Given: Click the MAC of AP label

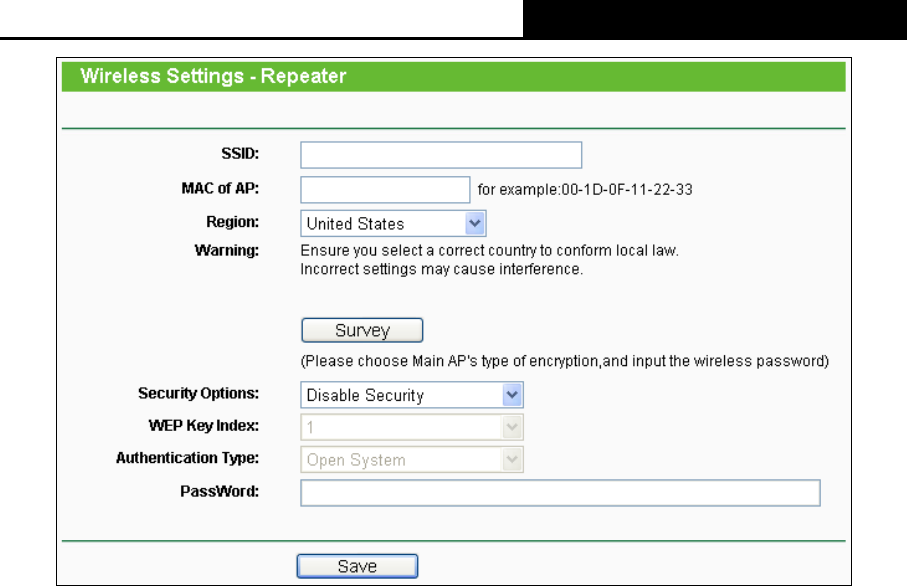Looking at the screenshot, I should [x=220, y=189].
